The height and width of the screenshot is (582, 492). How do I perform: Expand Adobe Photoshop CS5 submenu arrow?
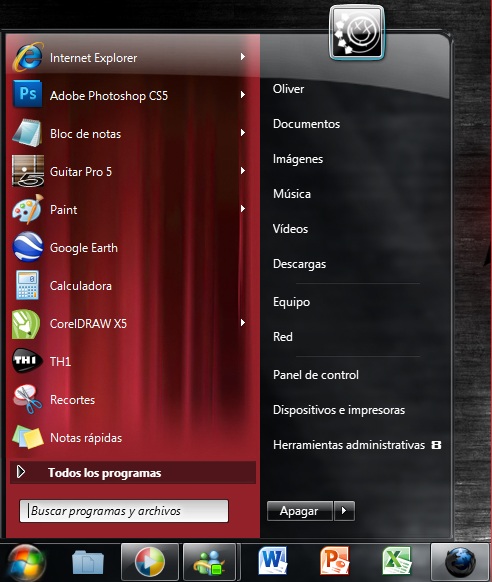point(243,95)
